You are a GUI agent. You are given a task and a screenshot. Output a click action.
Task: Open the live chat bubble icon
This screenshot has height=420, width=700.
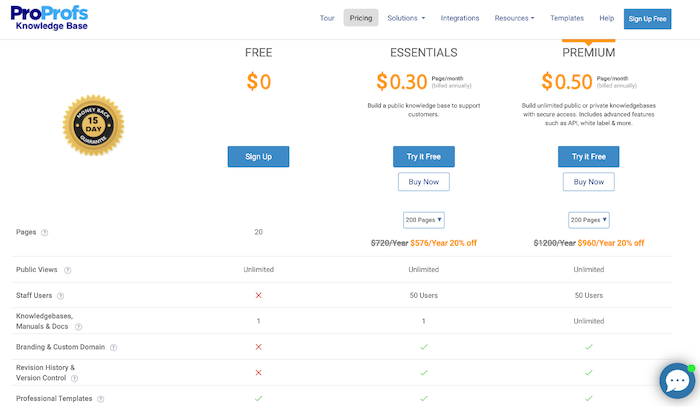pos(677,381)
